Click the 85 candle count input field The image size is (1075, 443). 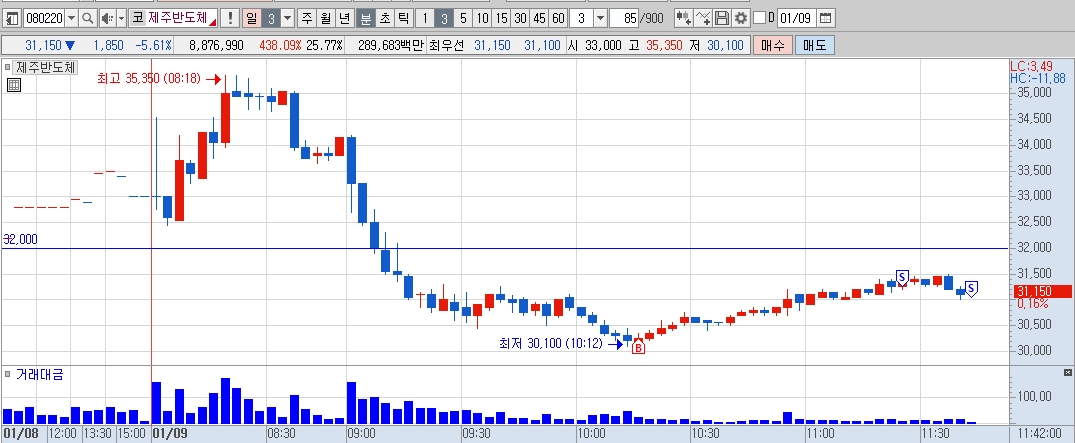(624, 18)
